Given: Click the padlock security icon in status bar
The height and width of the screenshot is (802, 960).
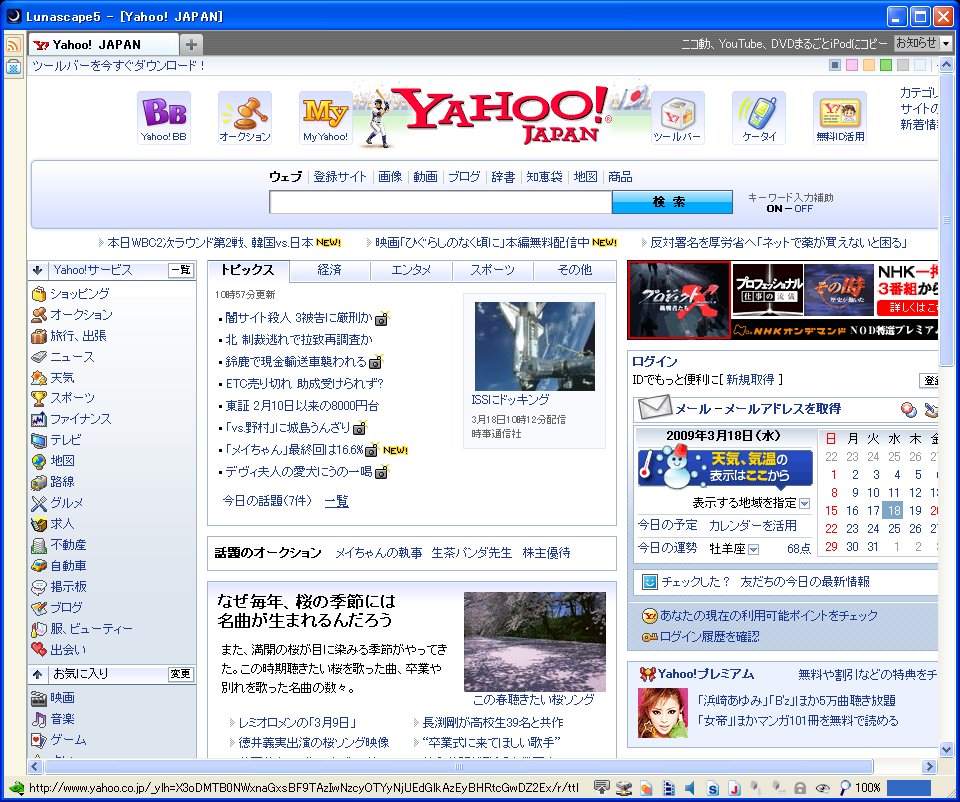Looking at the screenshot, I should tap(800, 788).
